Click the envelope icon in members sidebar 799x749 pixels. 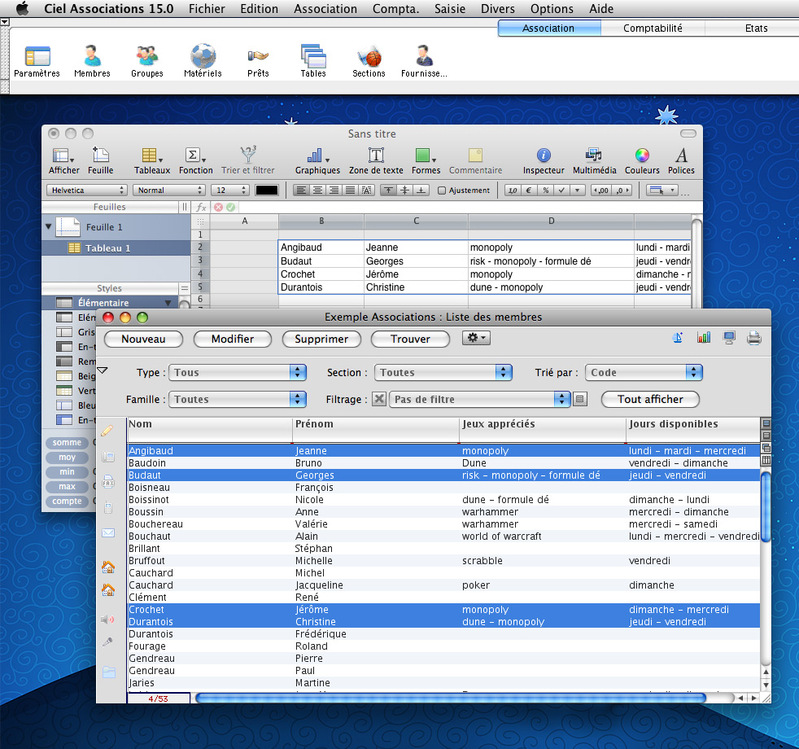(108, 533)
